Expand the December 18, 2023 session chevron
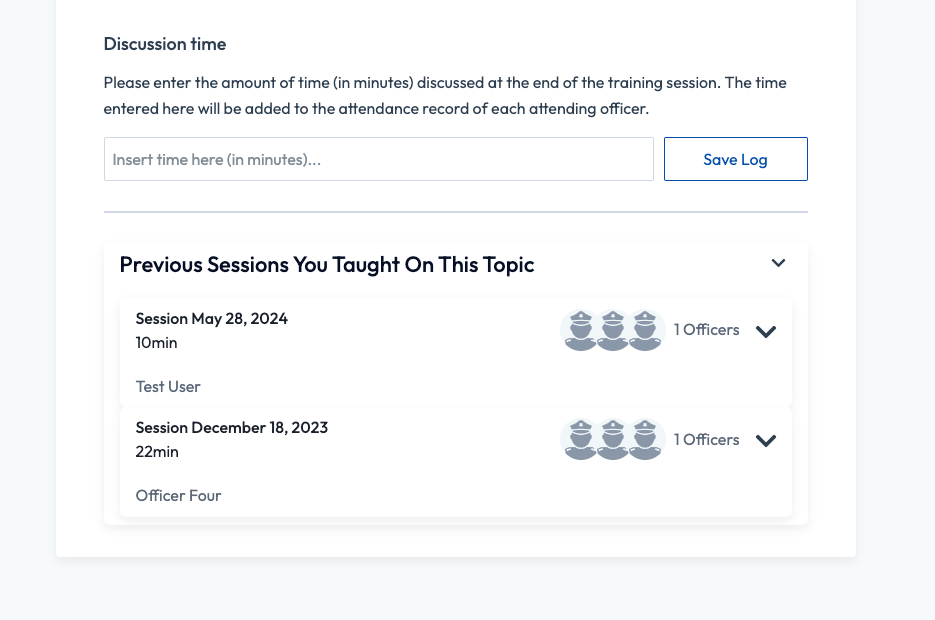935x620 pixels. [766, 440]
